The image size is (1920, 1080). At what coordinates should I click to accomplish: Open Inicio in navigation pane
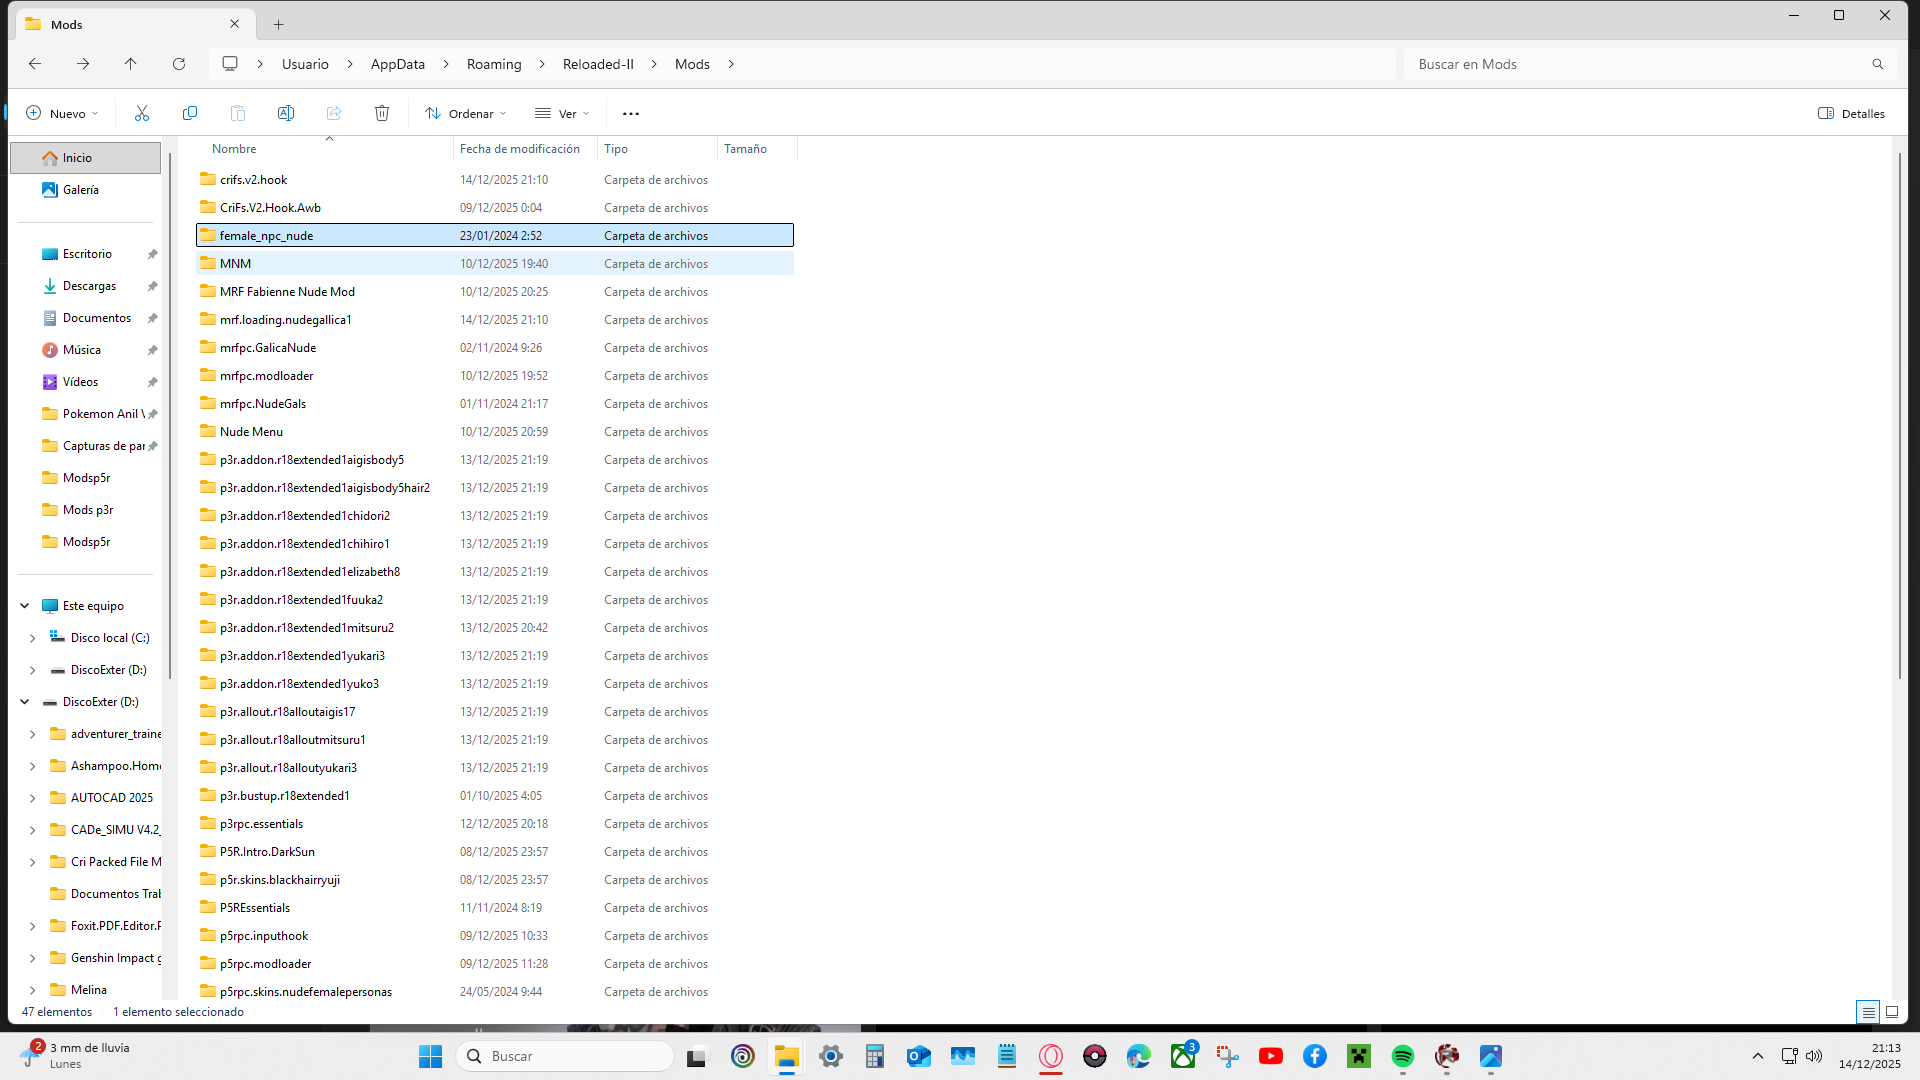pos(85,158)
